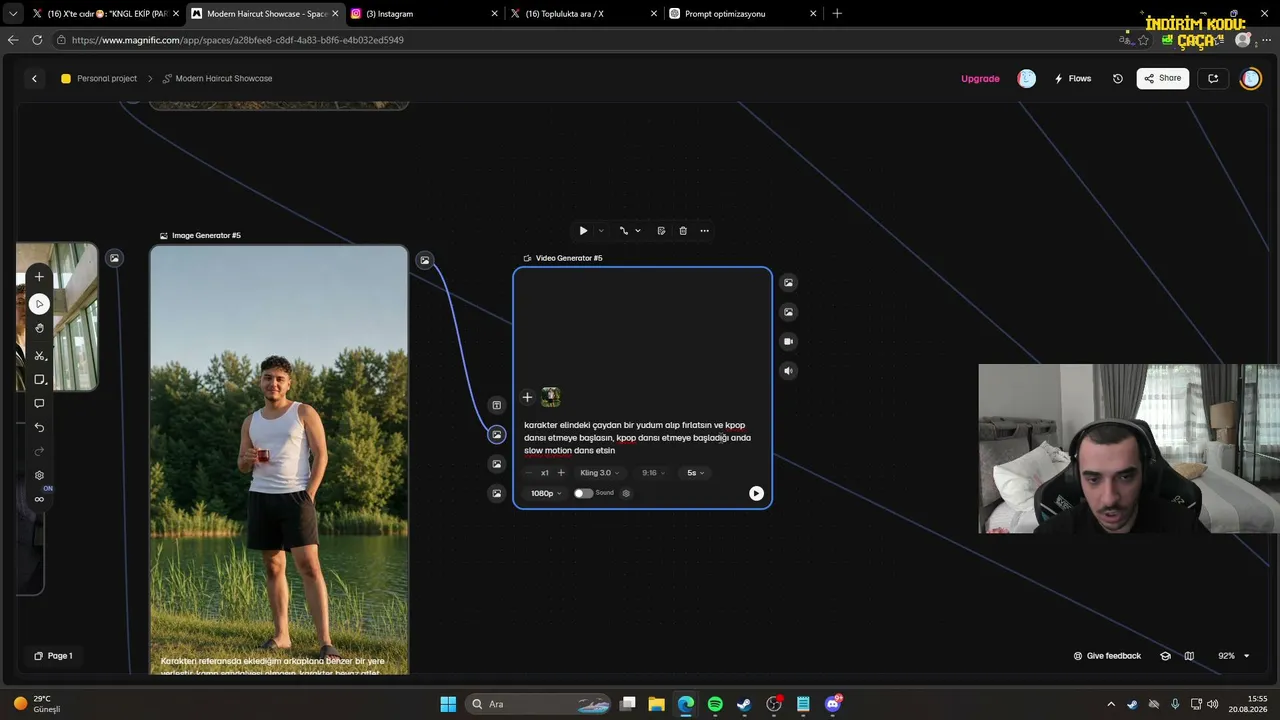1280x720 pixels.
Task: Click Give feedback
Action: point(1107,656)
